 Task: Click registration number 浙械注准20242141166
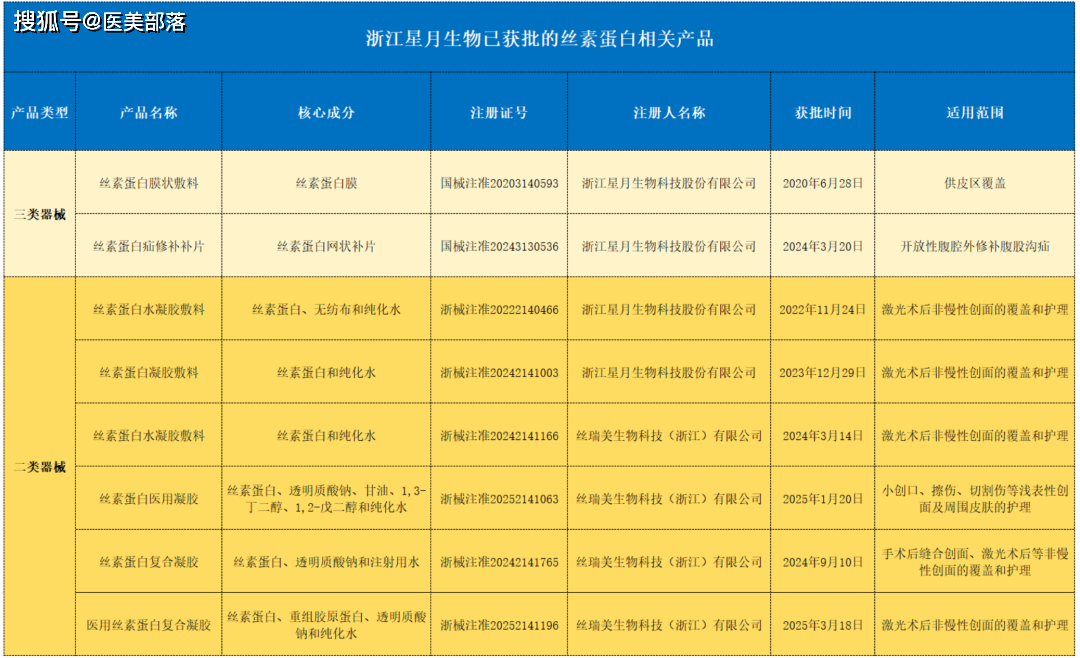pyautogui.click(x=499, y=435)
